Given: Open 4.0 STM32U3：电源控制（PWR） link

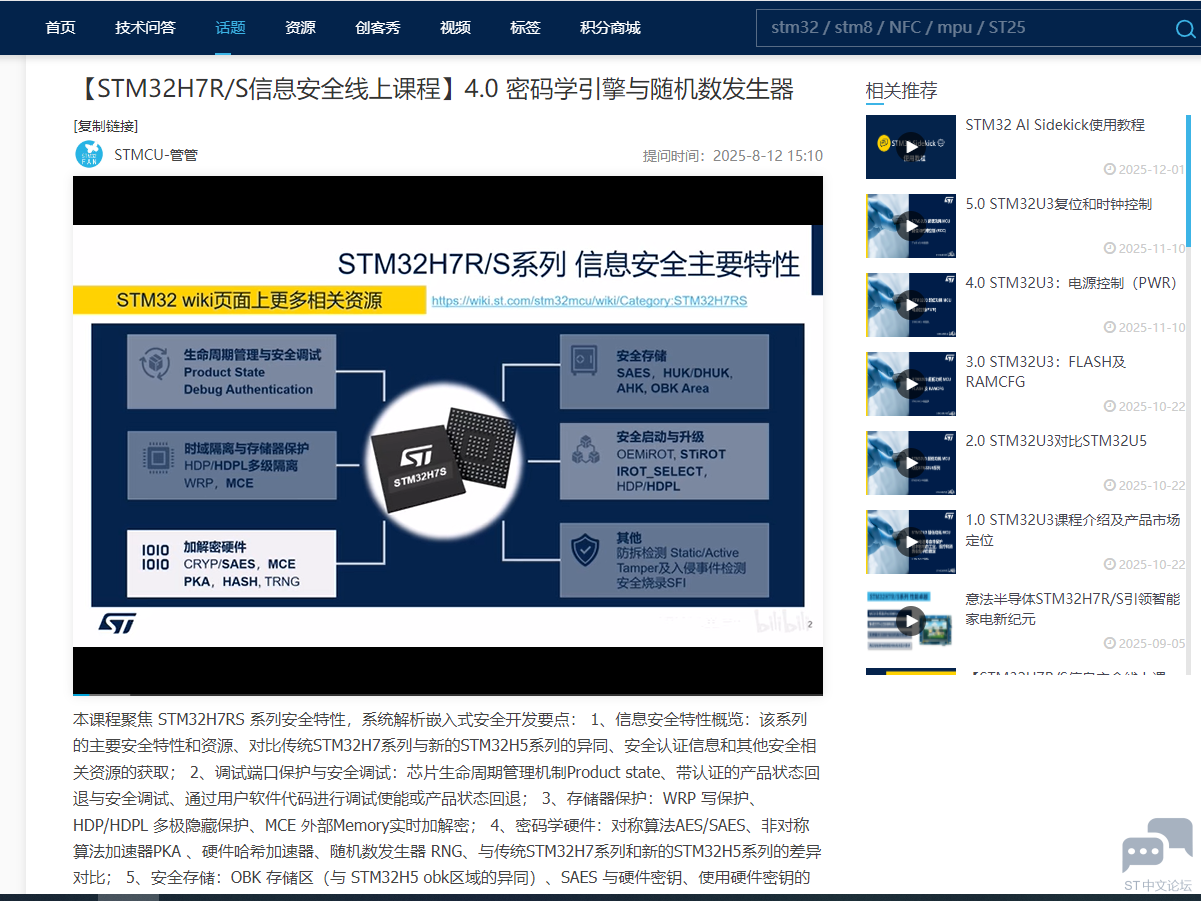Looking at the screenshot, I should 1073,283.
